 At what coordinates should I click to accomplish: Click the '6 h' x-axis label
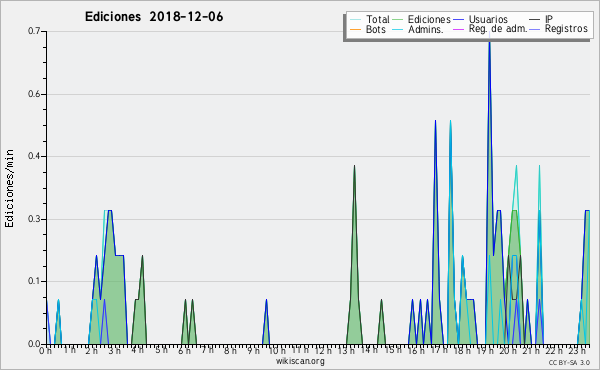[184, 350]
